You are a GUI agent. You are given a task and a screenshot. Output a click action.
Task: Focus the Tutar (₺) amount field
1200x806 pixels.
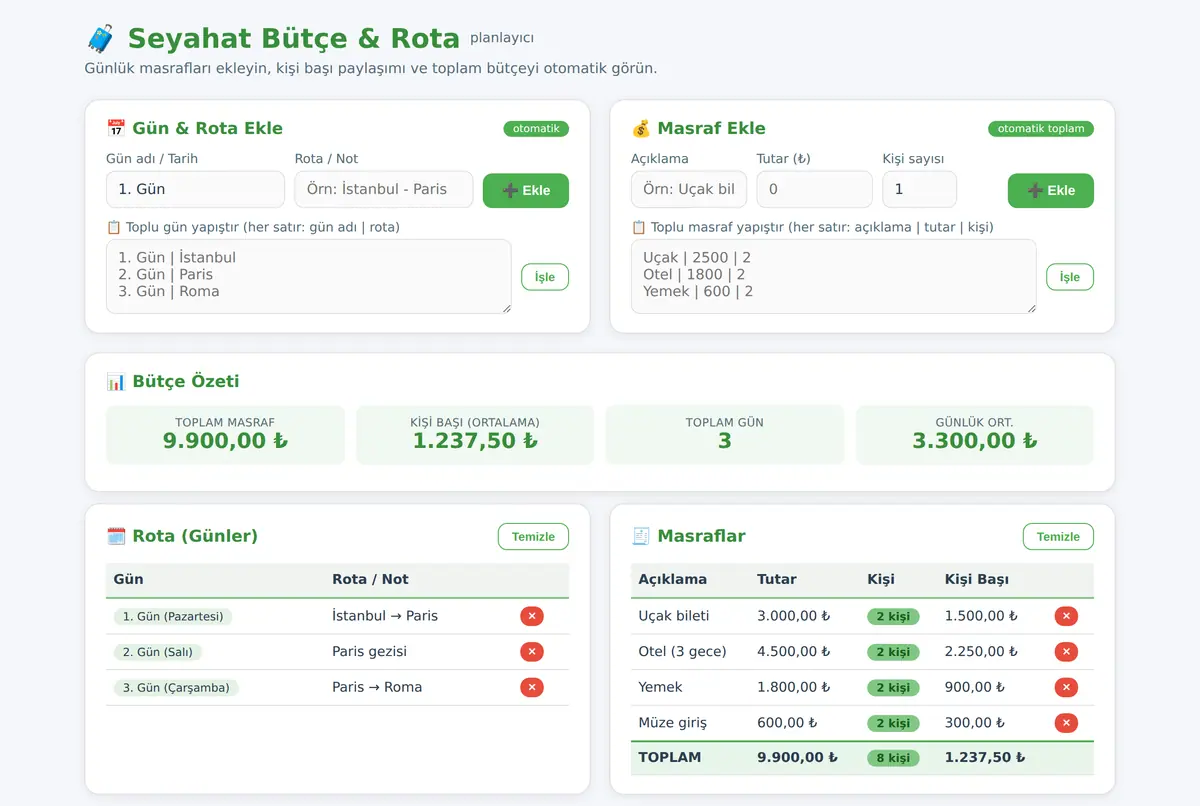coord(815,189)
